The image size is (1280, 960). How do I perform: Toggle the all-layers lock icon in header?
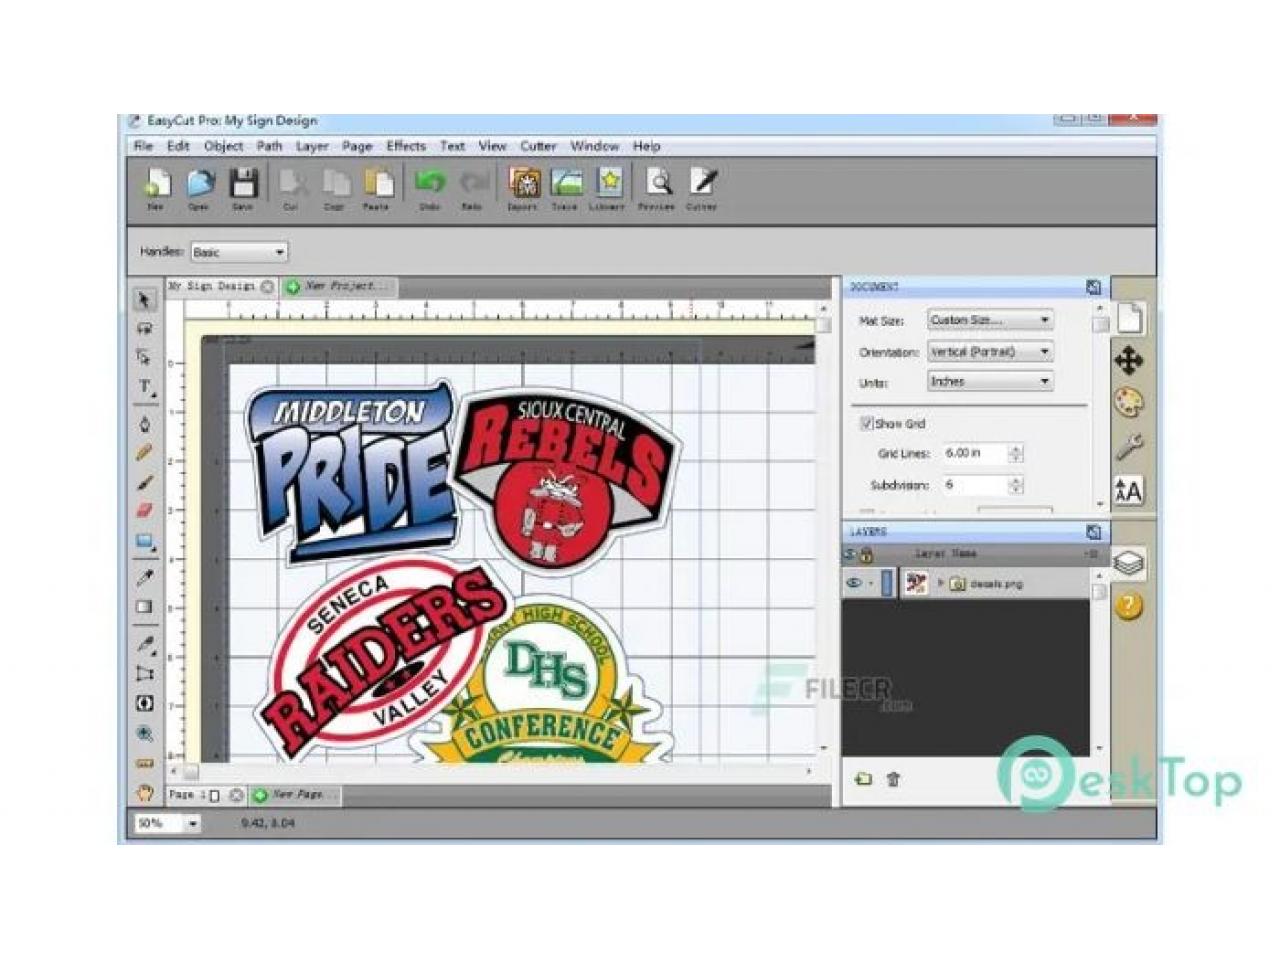coord(866,554)
